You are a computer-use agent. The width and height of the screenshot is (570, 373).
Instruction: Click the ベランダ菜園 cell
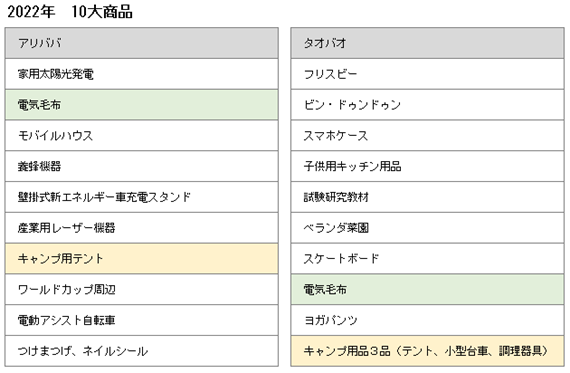(x=427, y=228)
